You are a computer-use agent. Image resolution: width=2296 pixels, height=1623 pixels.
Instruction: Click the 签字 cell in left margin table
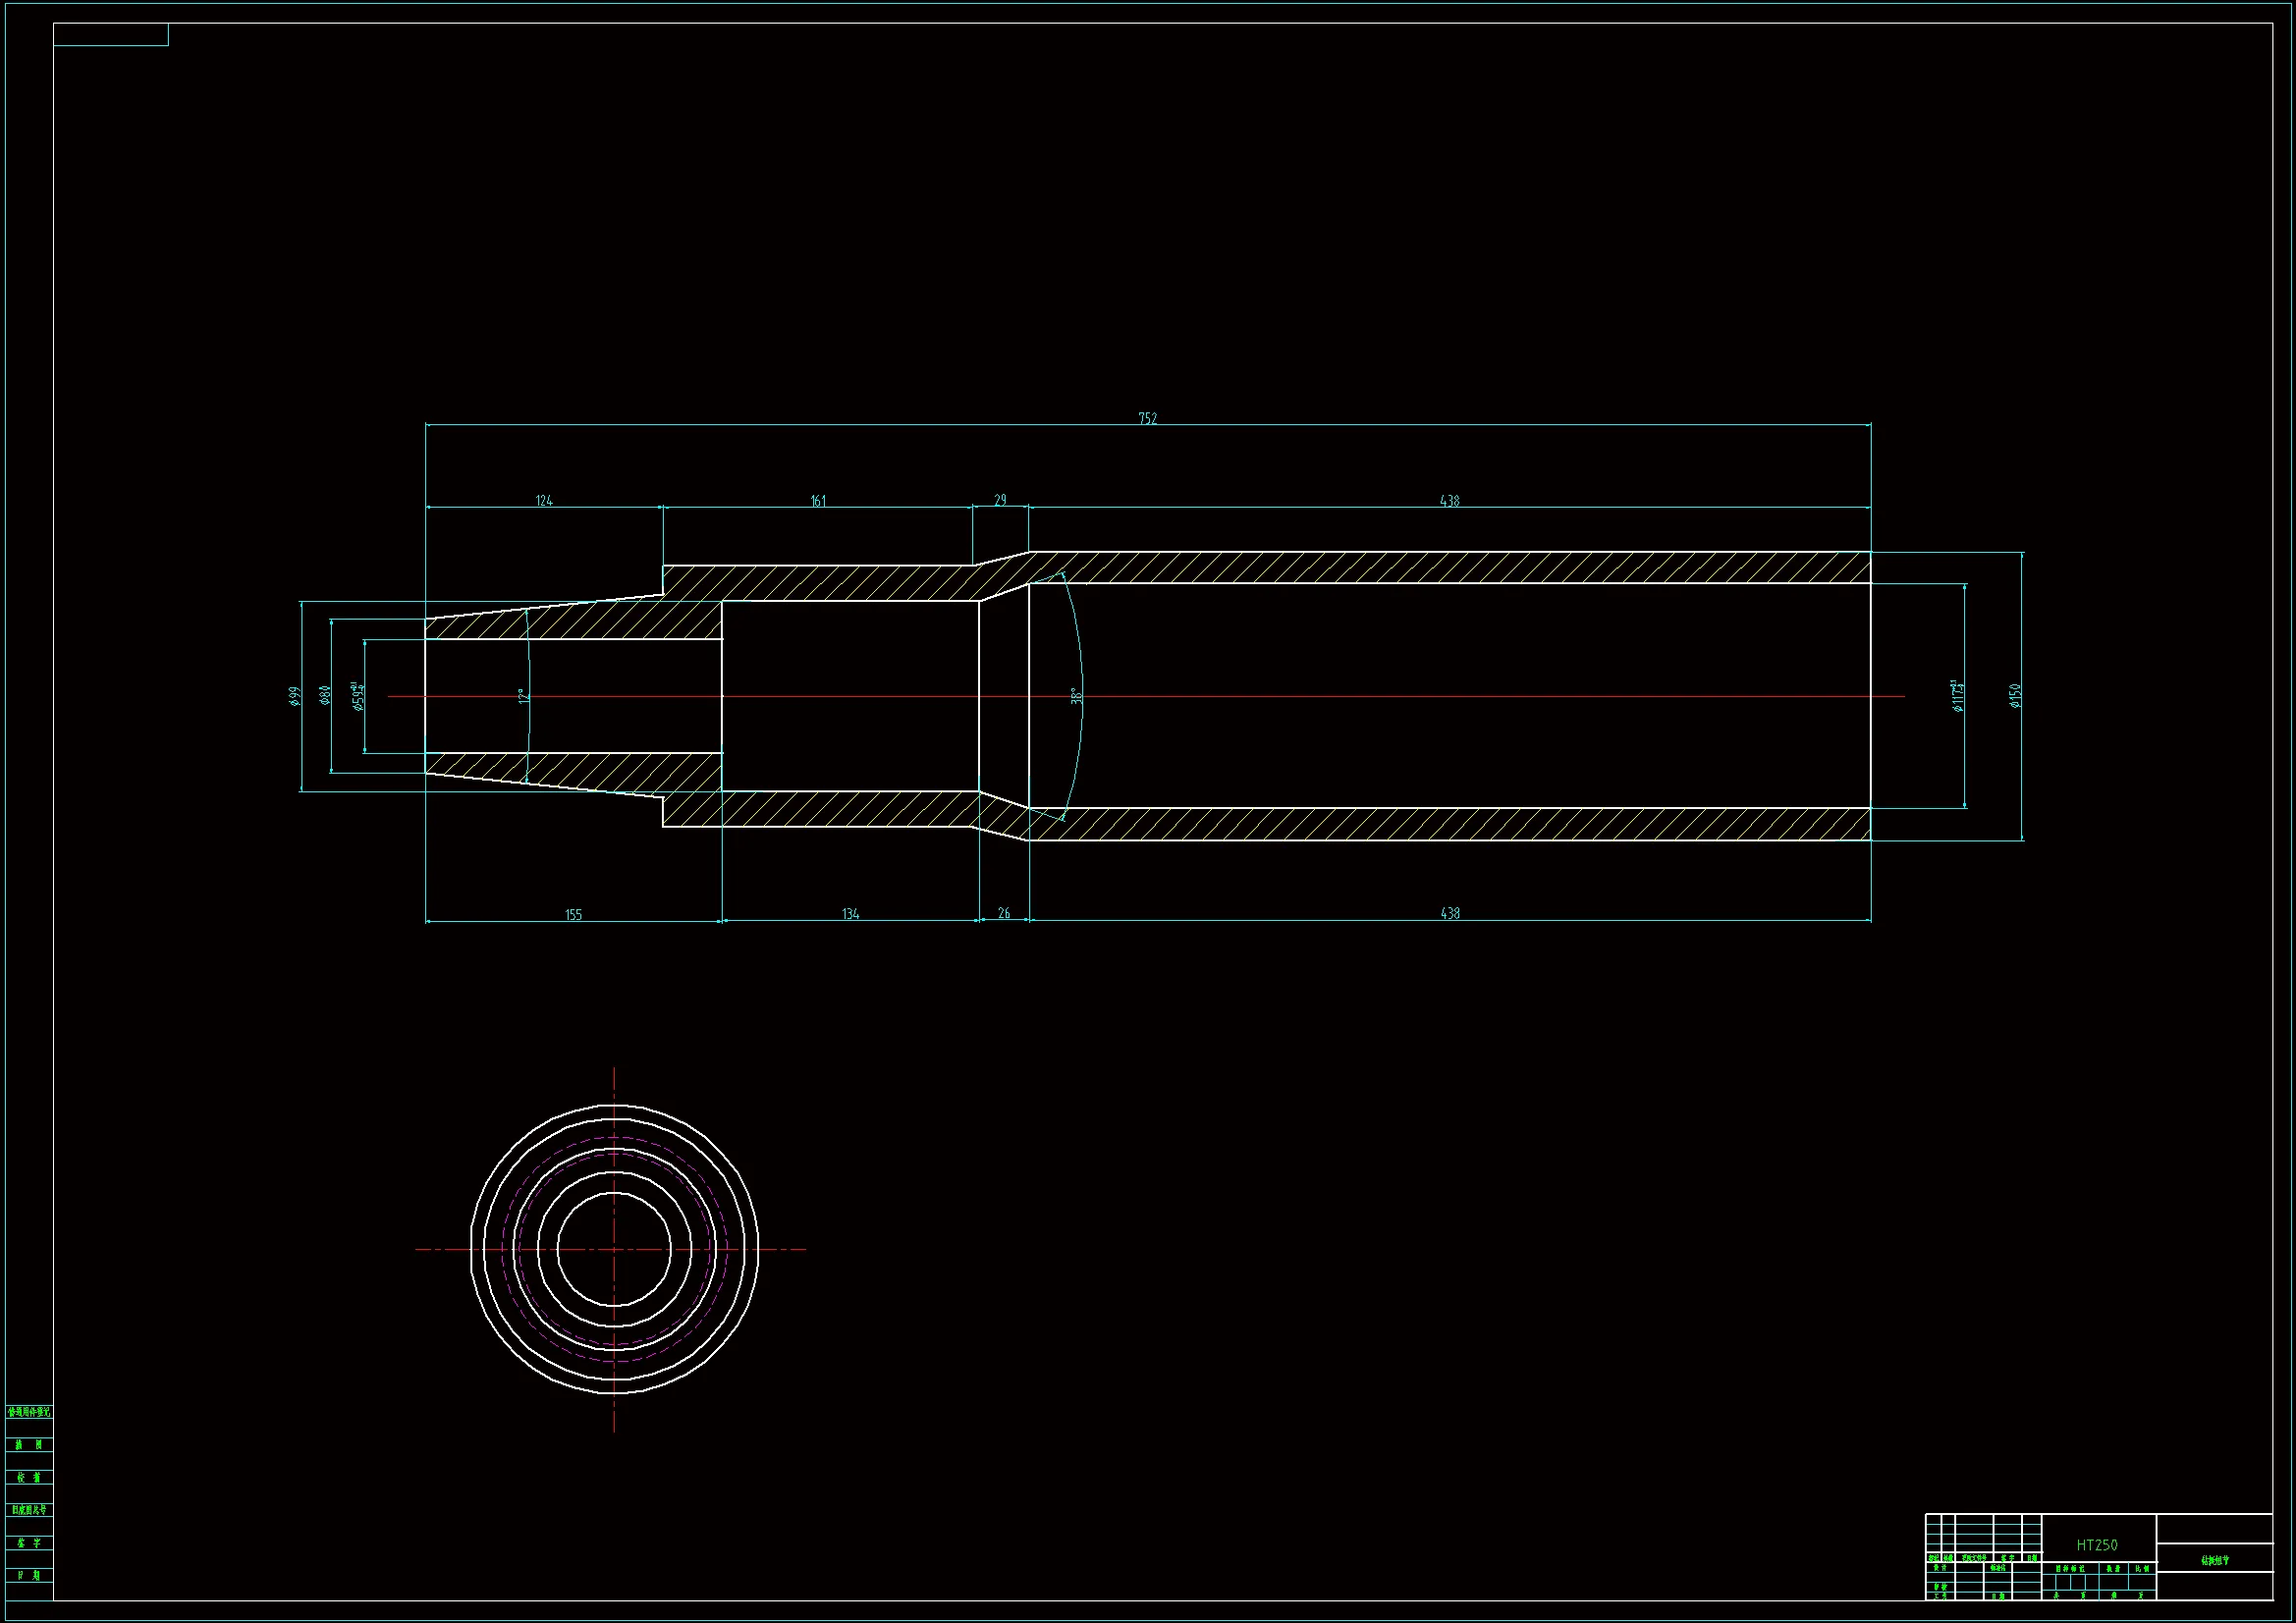pyautogui.click(x=29, y=1543)
